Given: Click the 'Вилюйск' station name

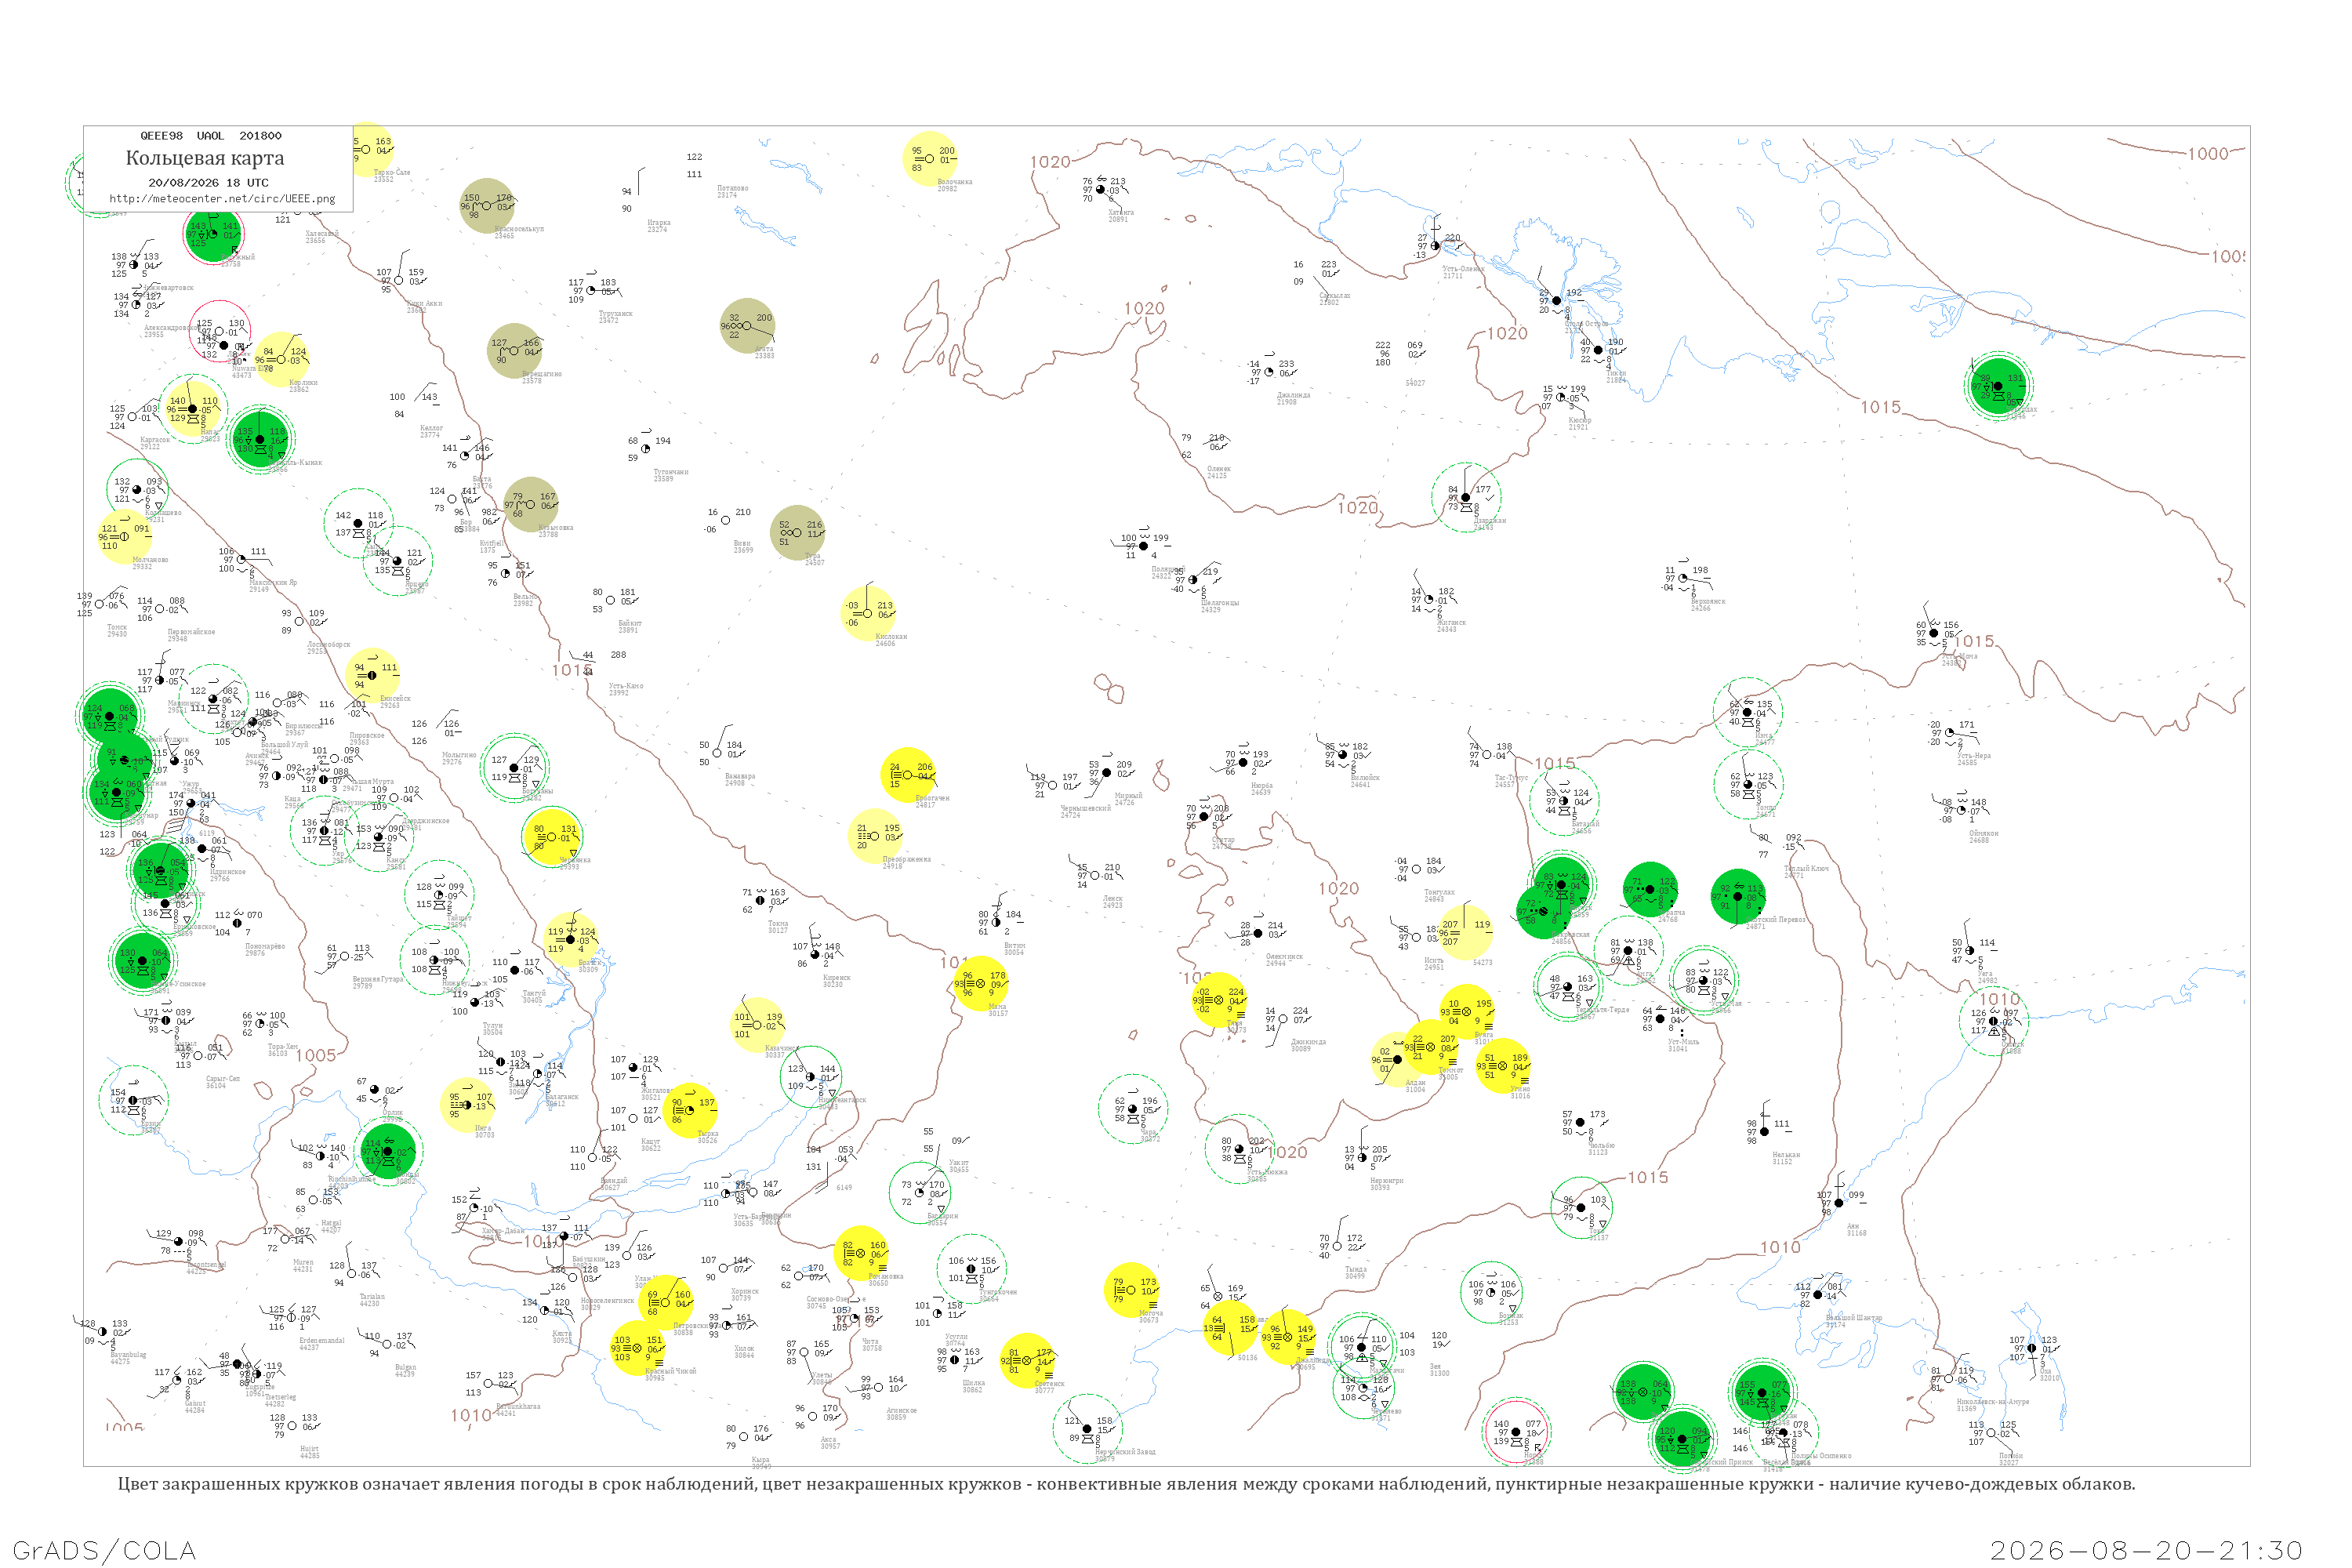Looking at the screenshot, I should [1365, 778].
